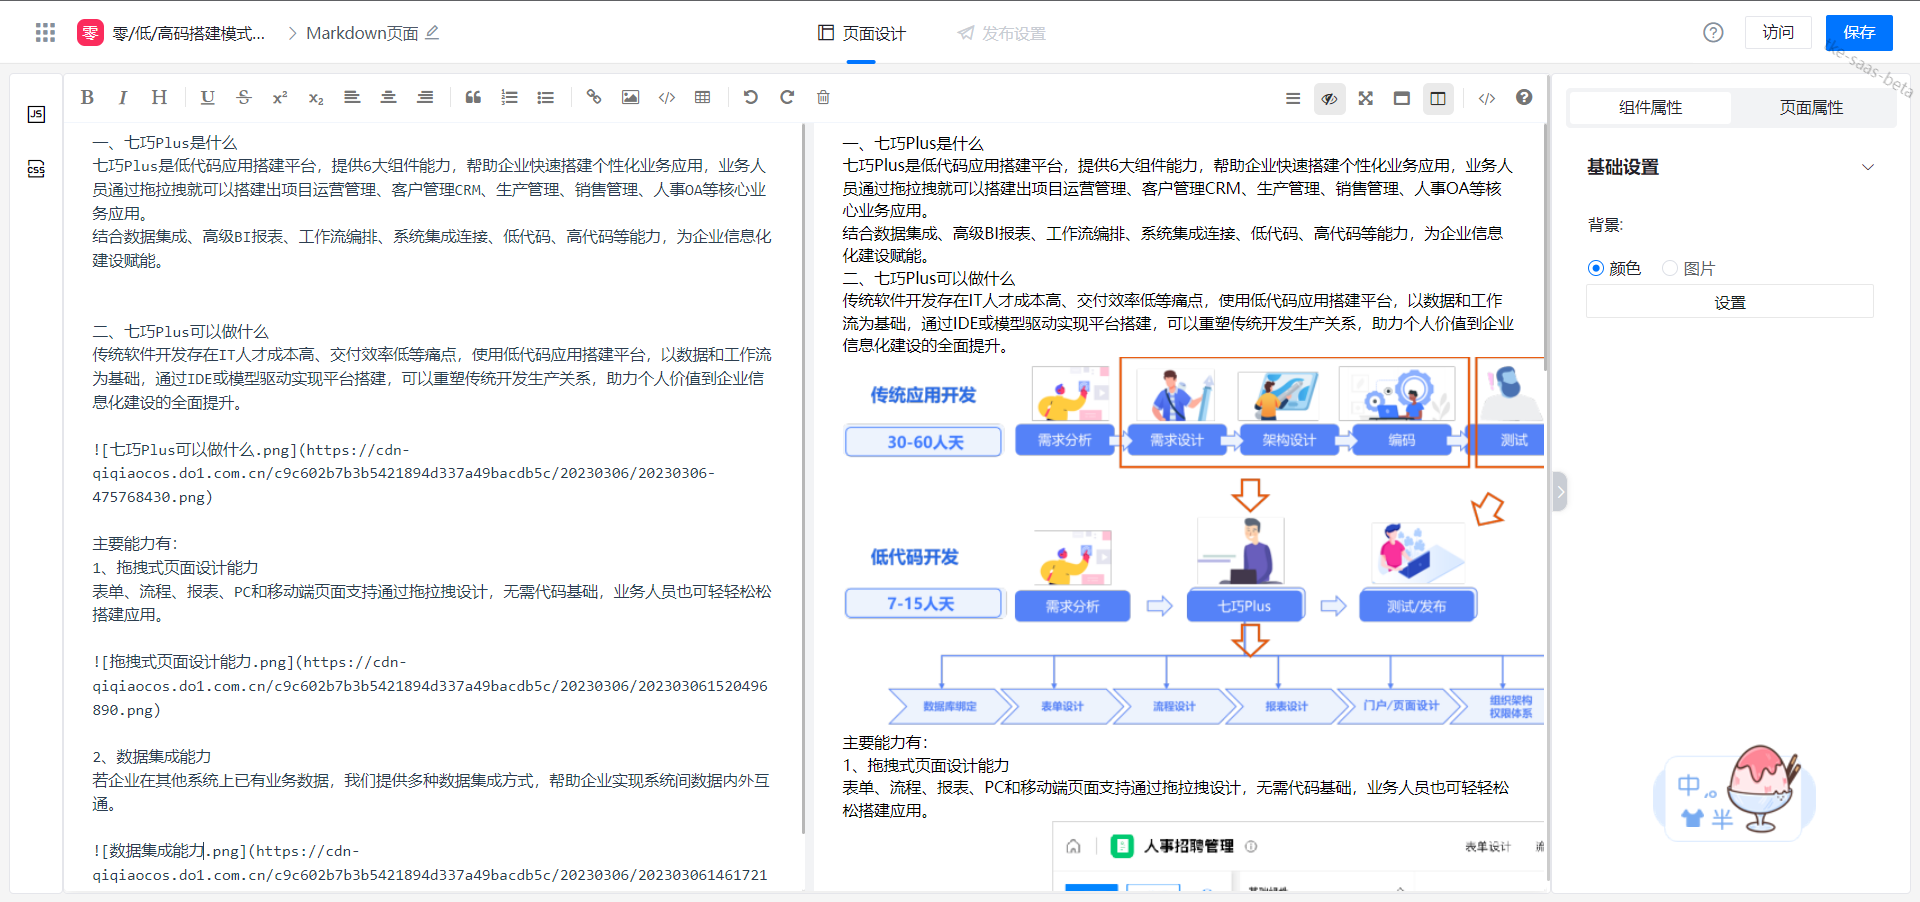1920x902 pixels.
Task: Insert a table
Action: pyautogui.click(x=703, y=97)
